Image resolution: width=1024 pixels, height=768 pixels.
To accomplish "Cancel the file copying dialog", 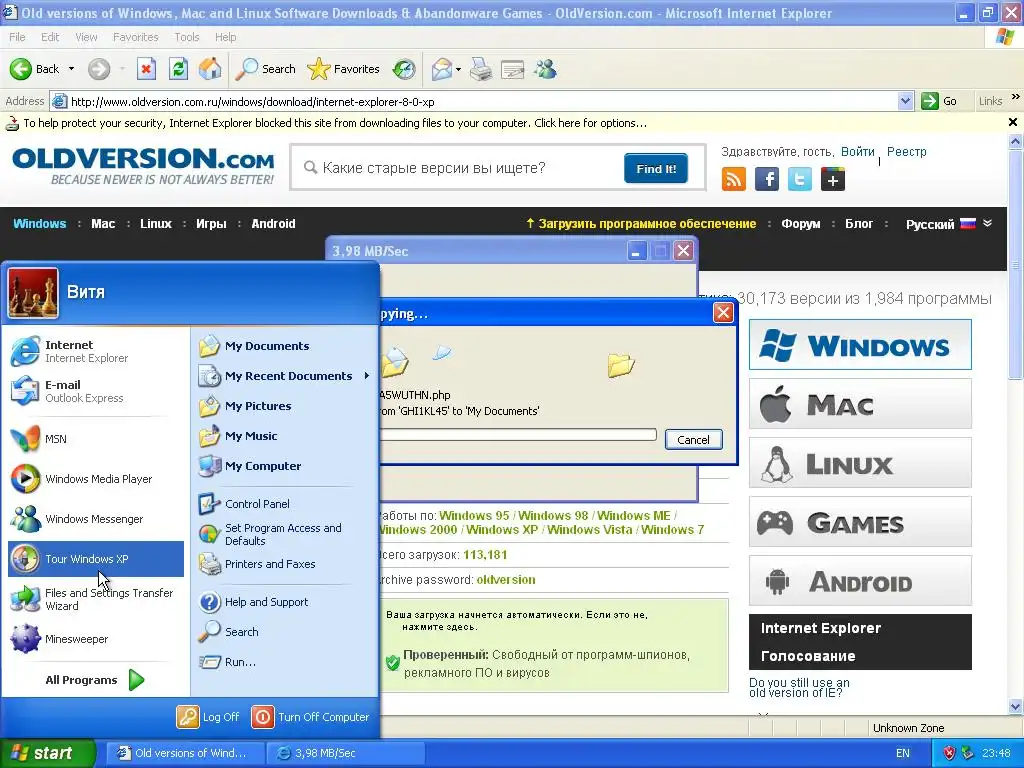I will (693, 440).
